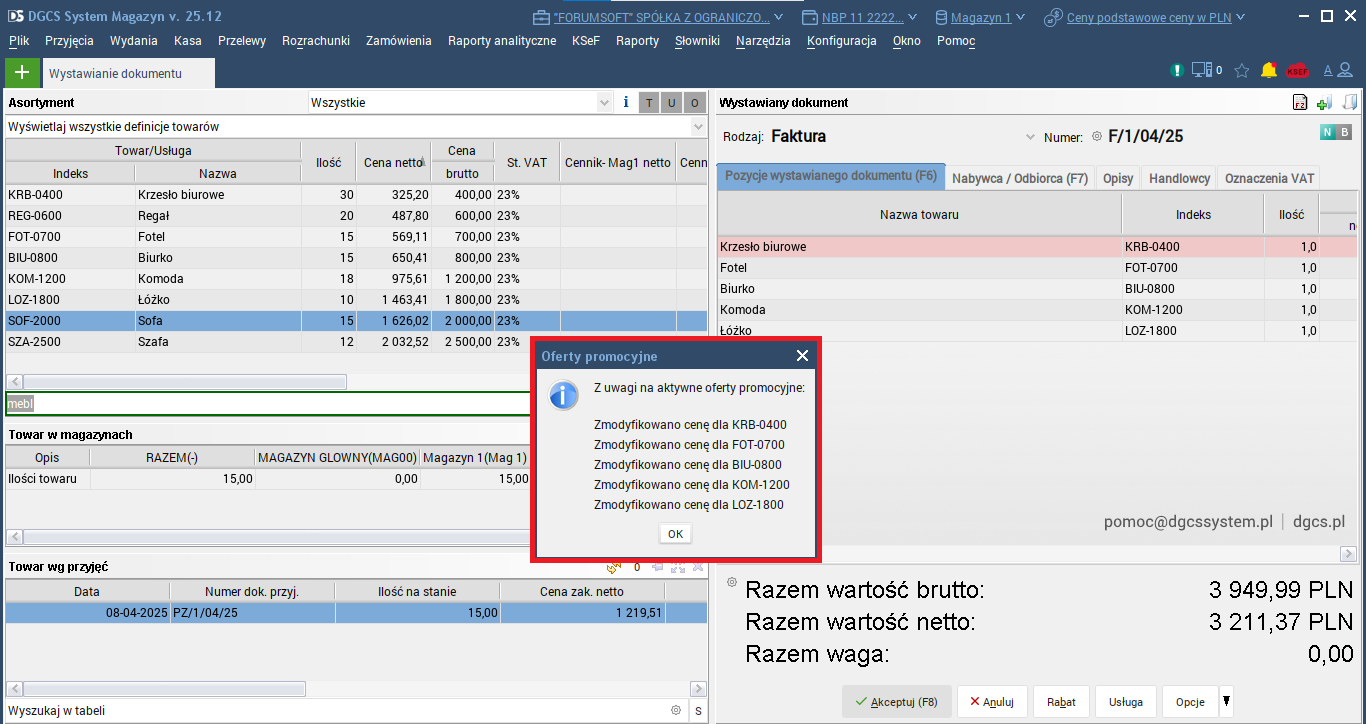Screen dimensions: 1366x724
Task: Open the Ceny podstawowe price list selector
Action: (x=1144, y=17)
